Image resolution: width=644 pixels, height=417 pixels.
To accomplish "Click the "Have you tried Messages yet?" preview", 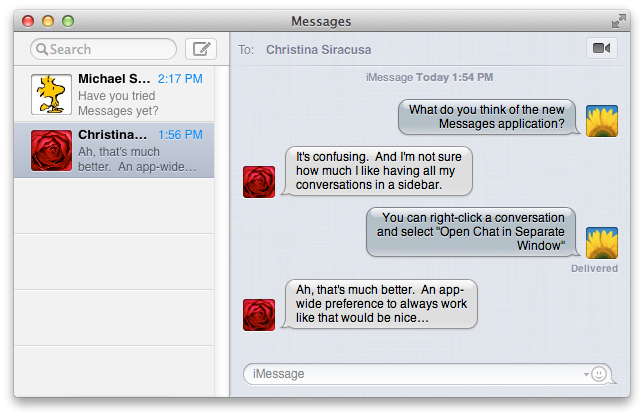I will pos(118,103).
